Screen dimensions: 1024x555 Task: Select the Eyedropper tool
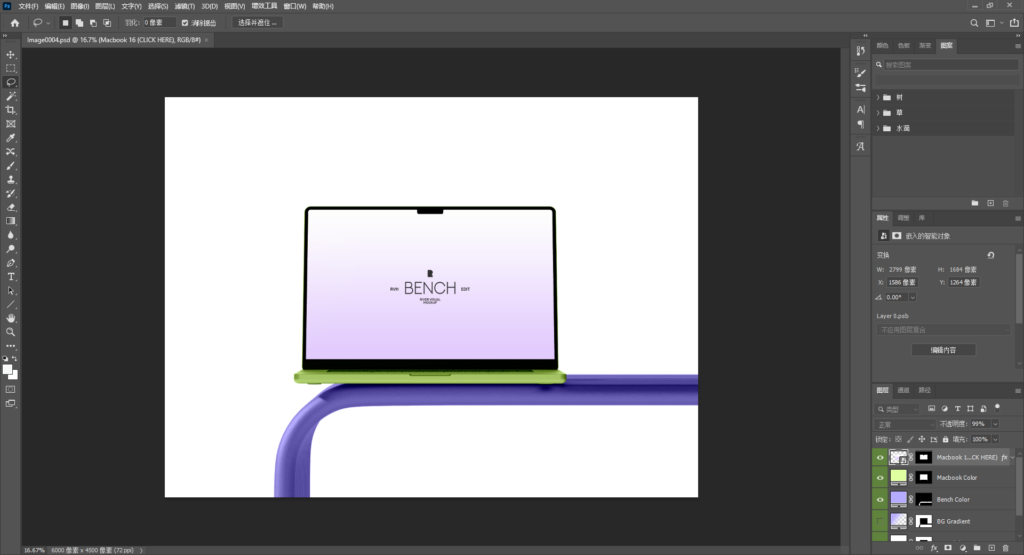10,138
